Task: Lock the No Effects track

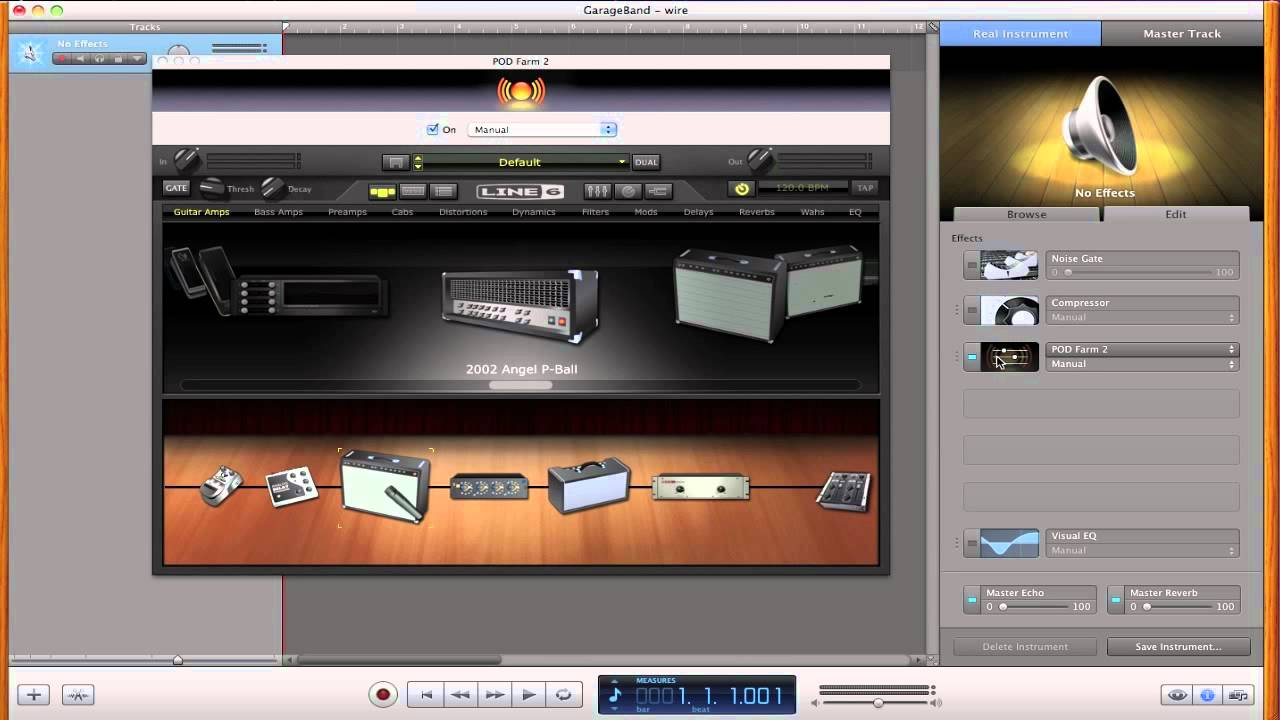Action: pos(118,59)
